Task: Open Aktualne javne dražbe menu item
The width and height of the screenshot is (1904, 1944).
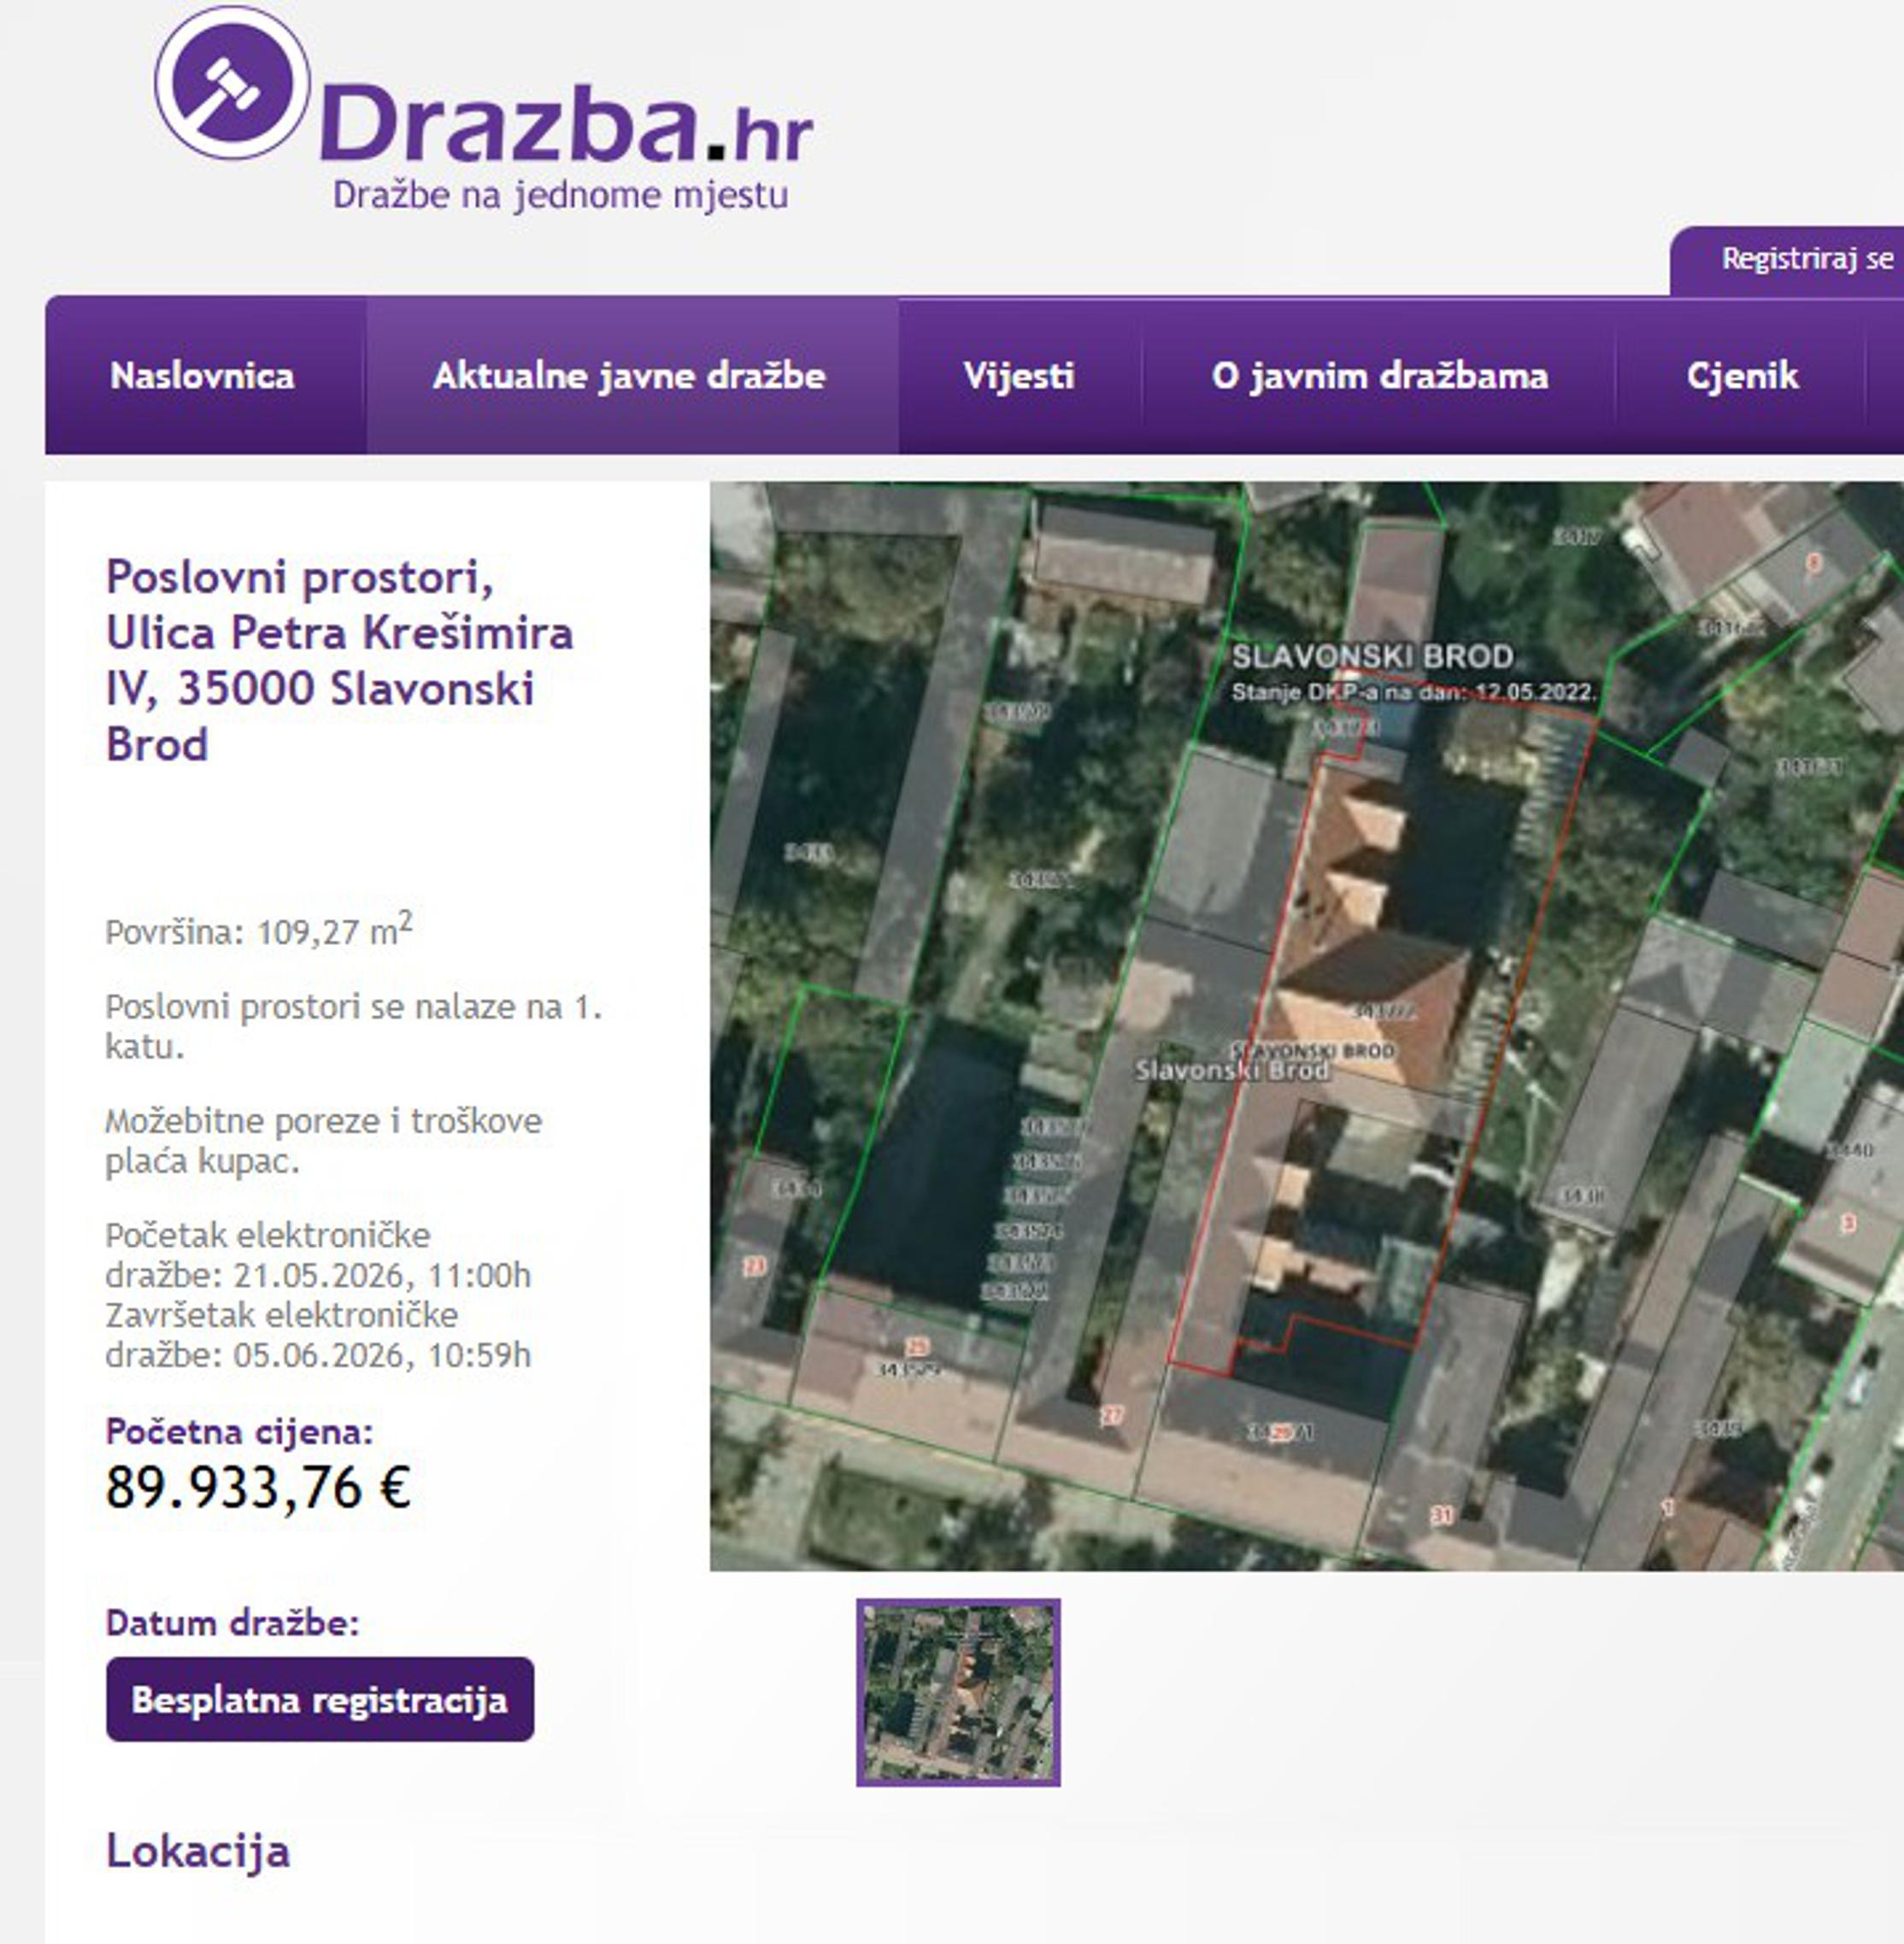Action: tap(629, 376)
